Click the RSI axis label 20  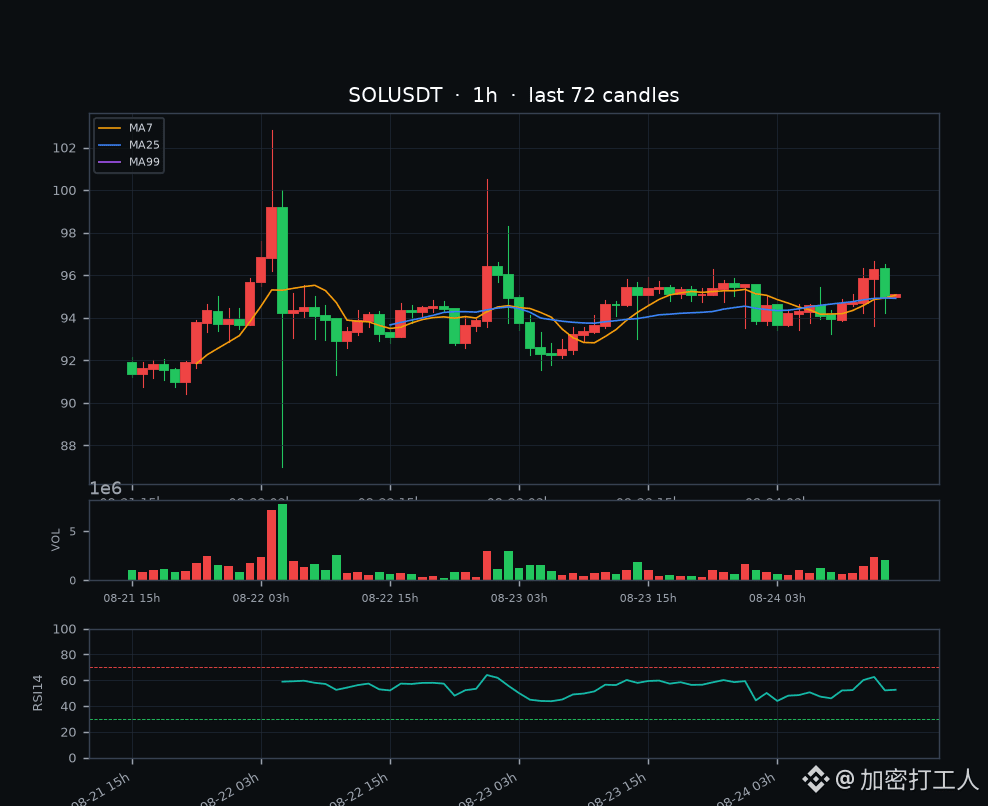(x=68, y=732)
